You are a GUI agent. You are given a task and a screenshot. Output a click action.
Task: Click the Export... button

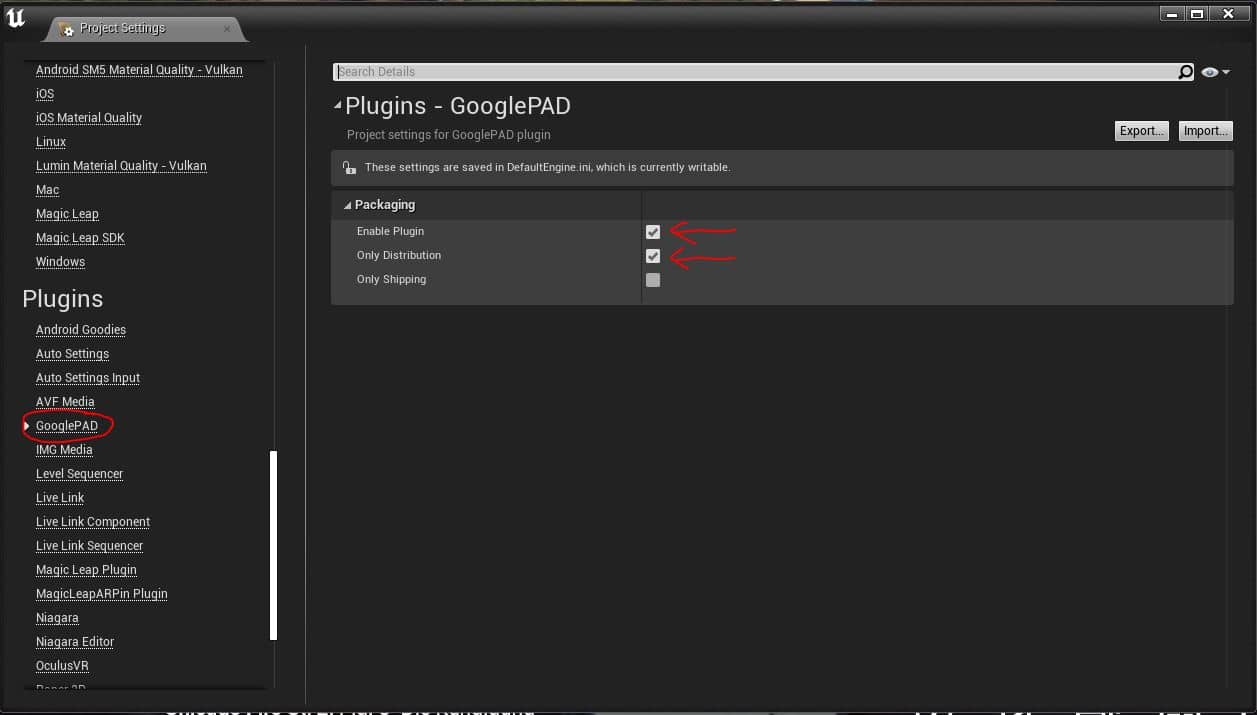pyautogui.click(x=1141, y=131)
